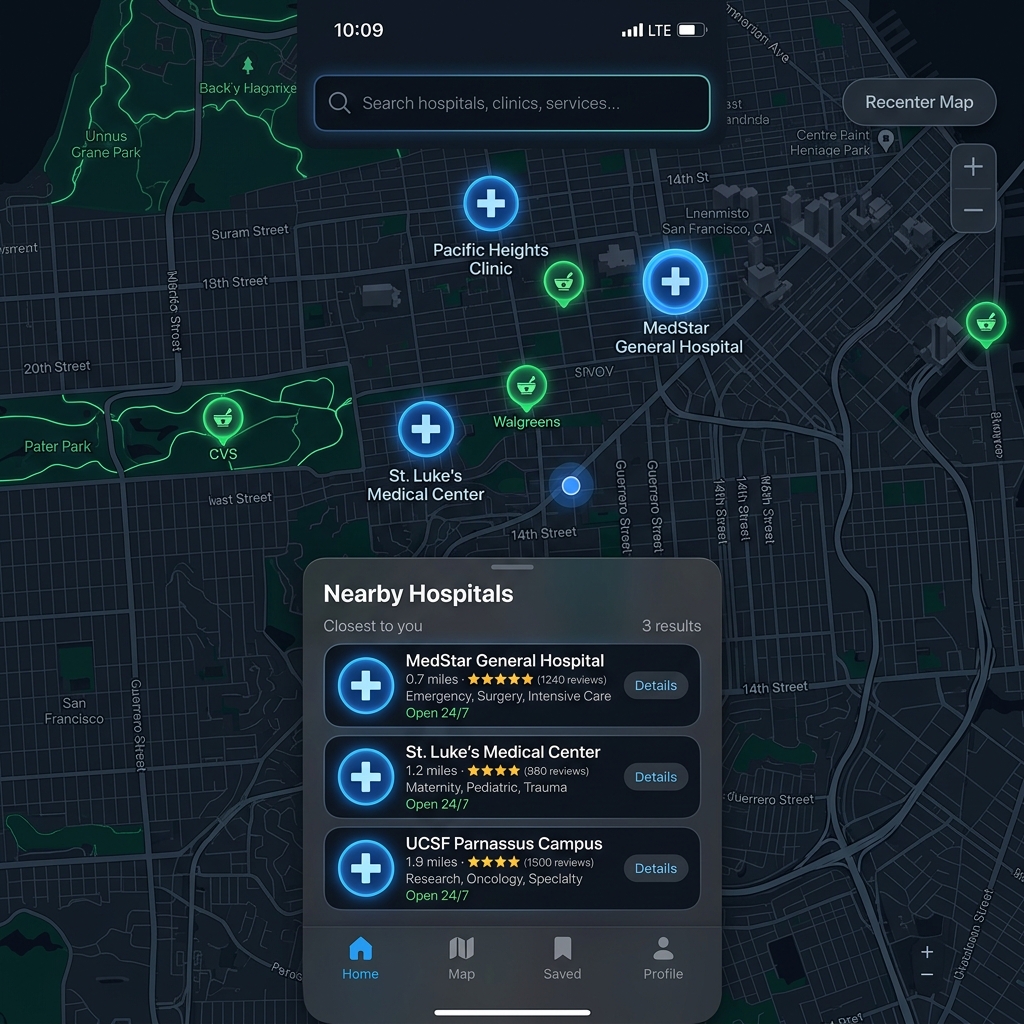Tap the home indicator bar at bottom
This screenshot has width=1024, height=1024.
[x=512, y=1012]
